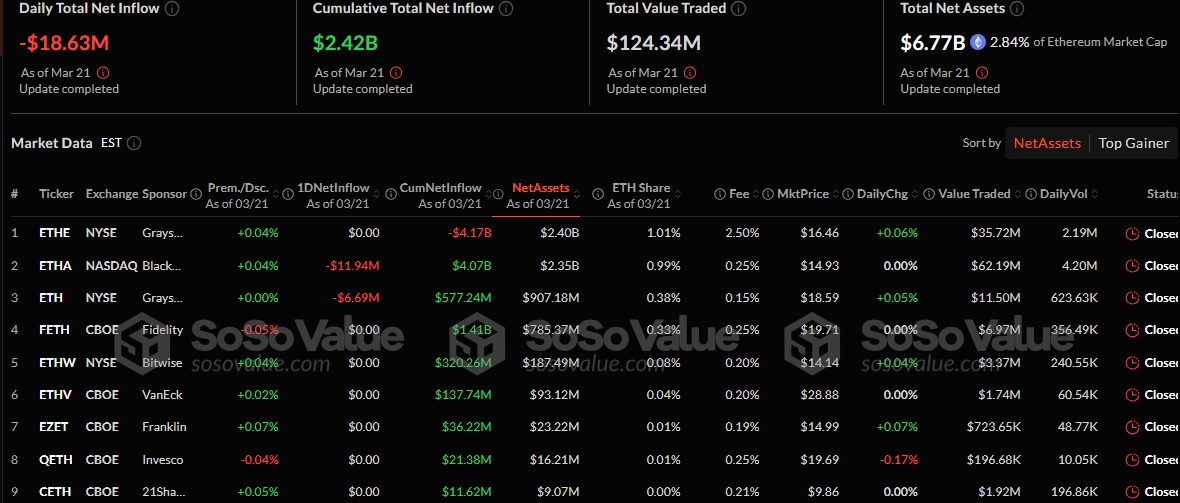The image size is (1180, 503).
Task: Click info icon left of CumNetInflow header
Action: coord(391,194)
